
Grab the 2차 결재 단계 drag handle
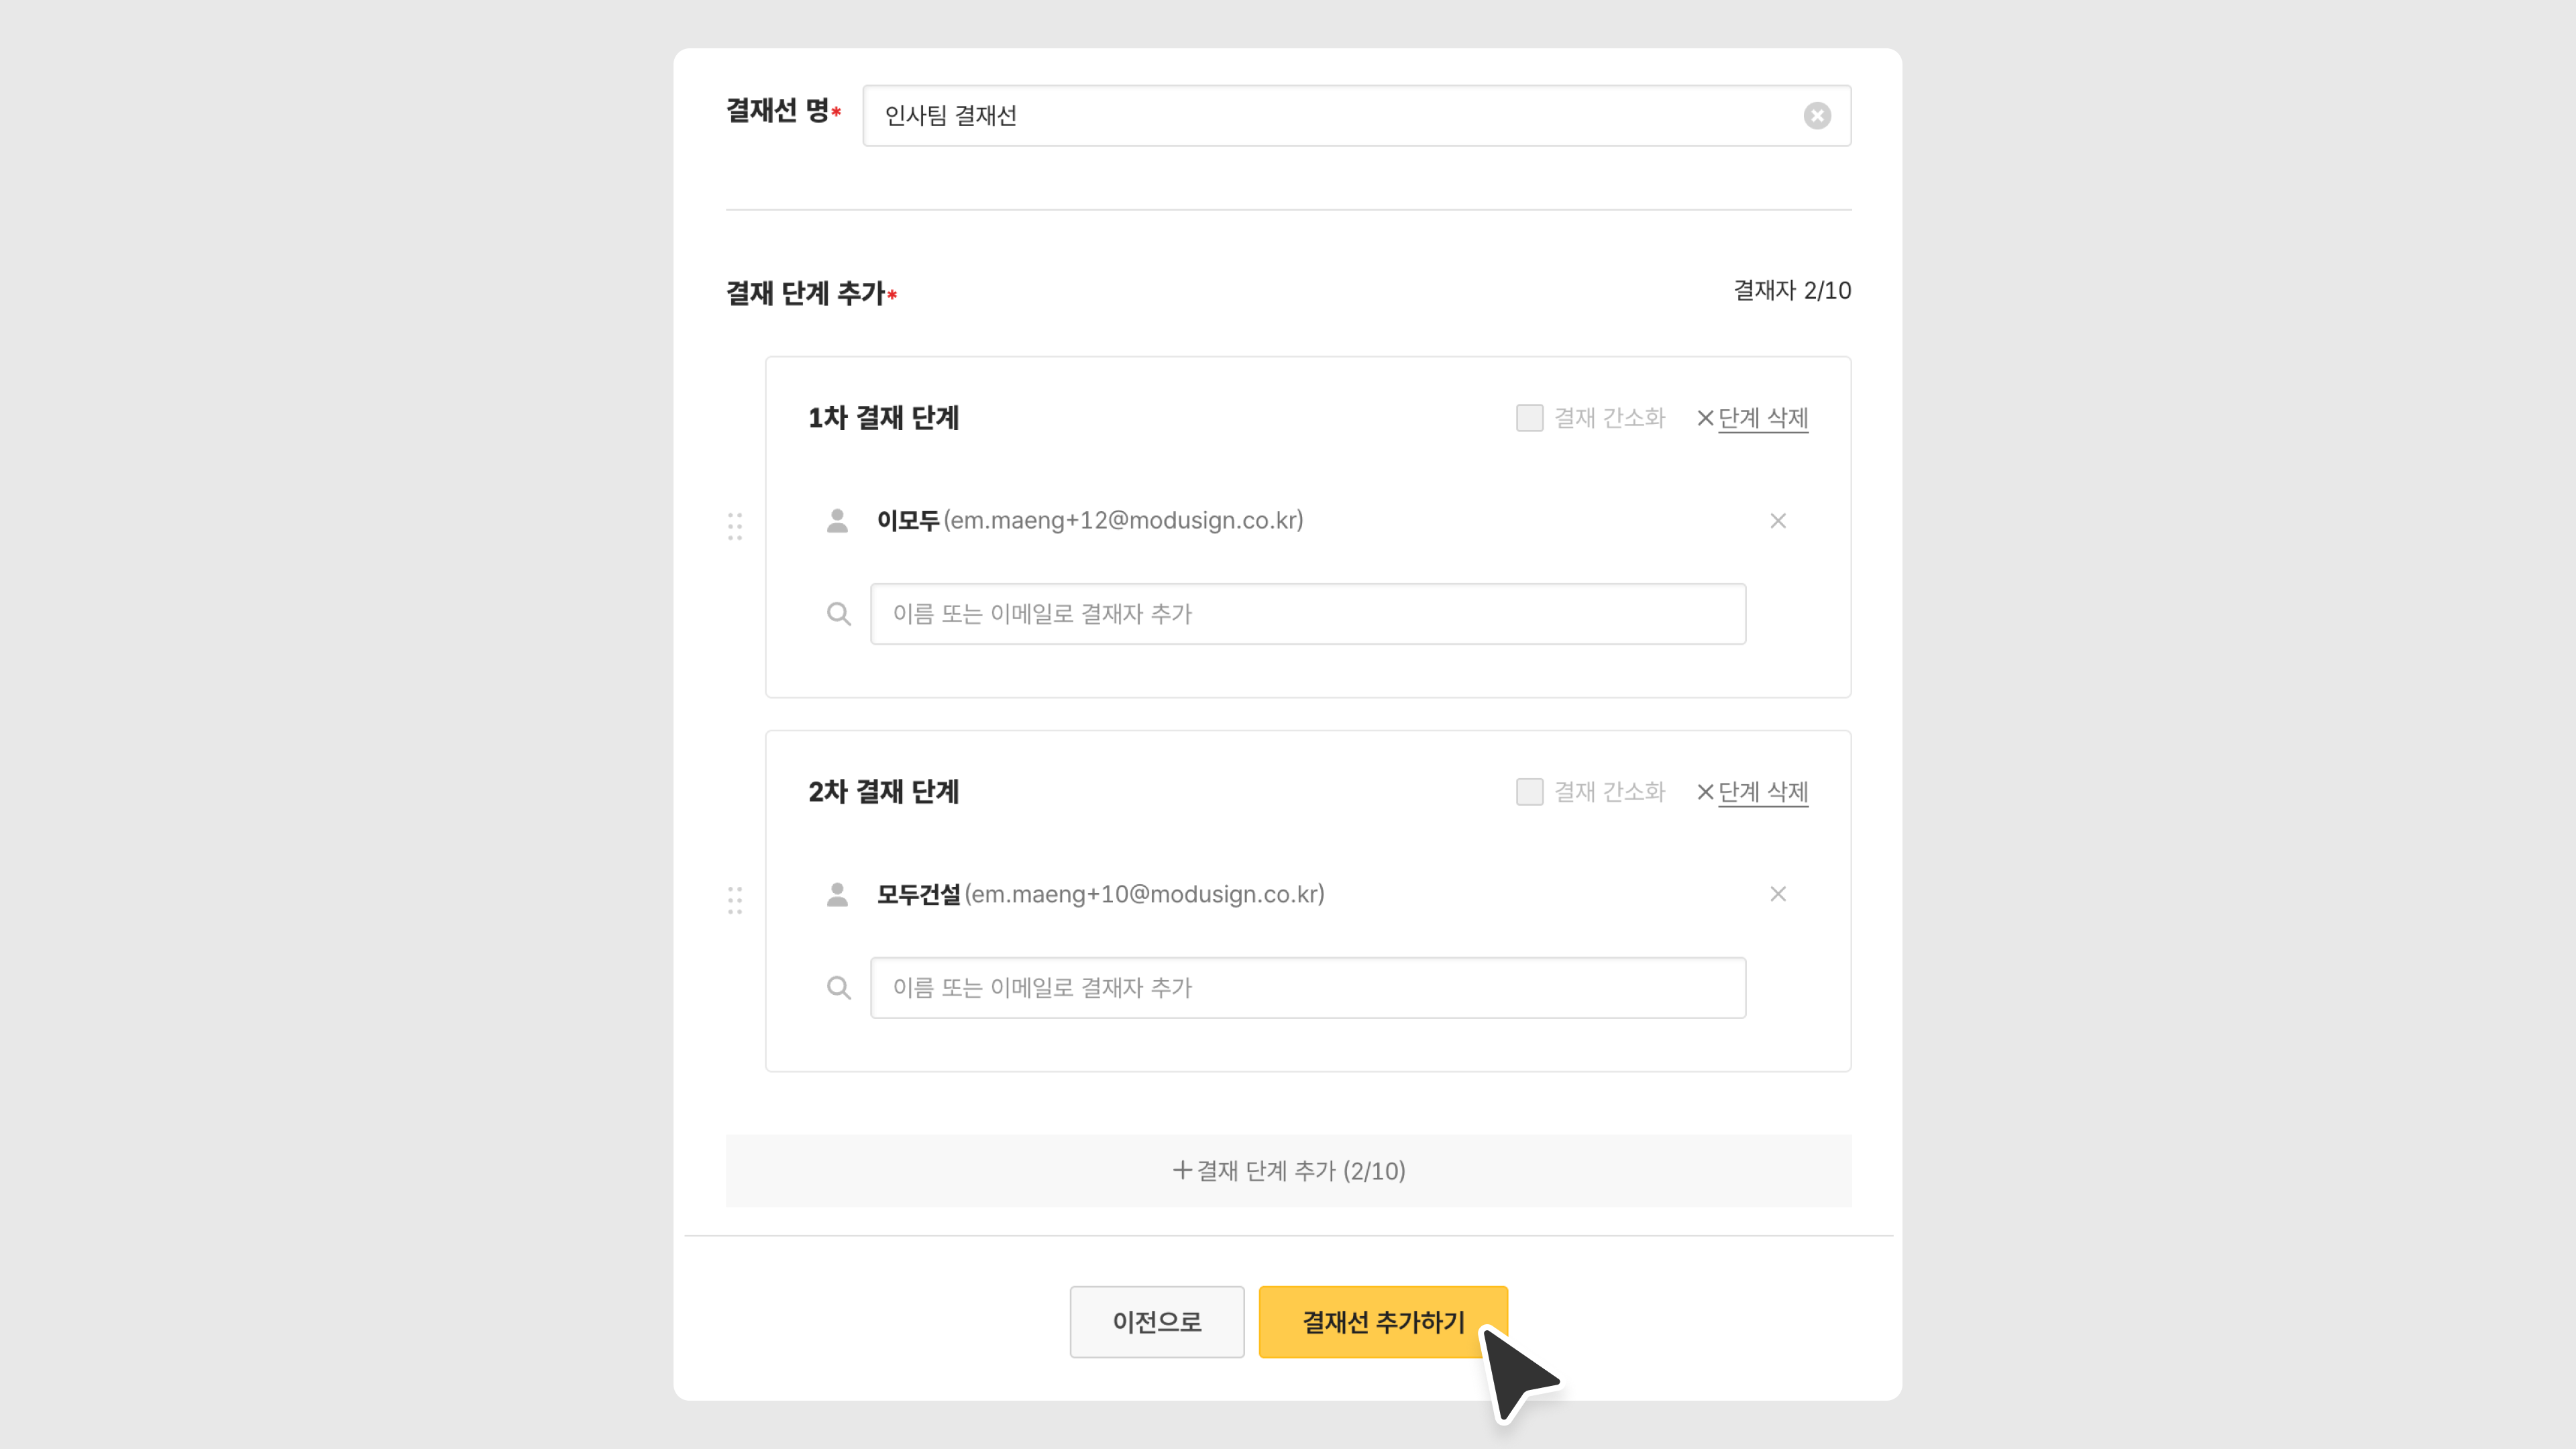[735, 900]
